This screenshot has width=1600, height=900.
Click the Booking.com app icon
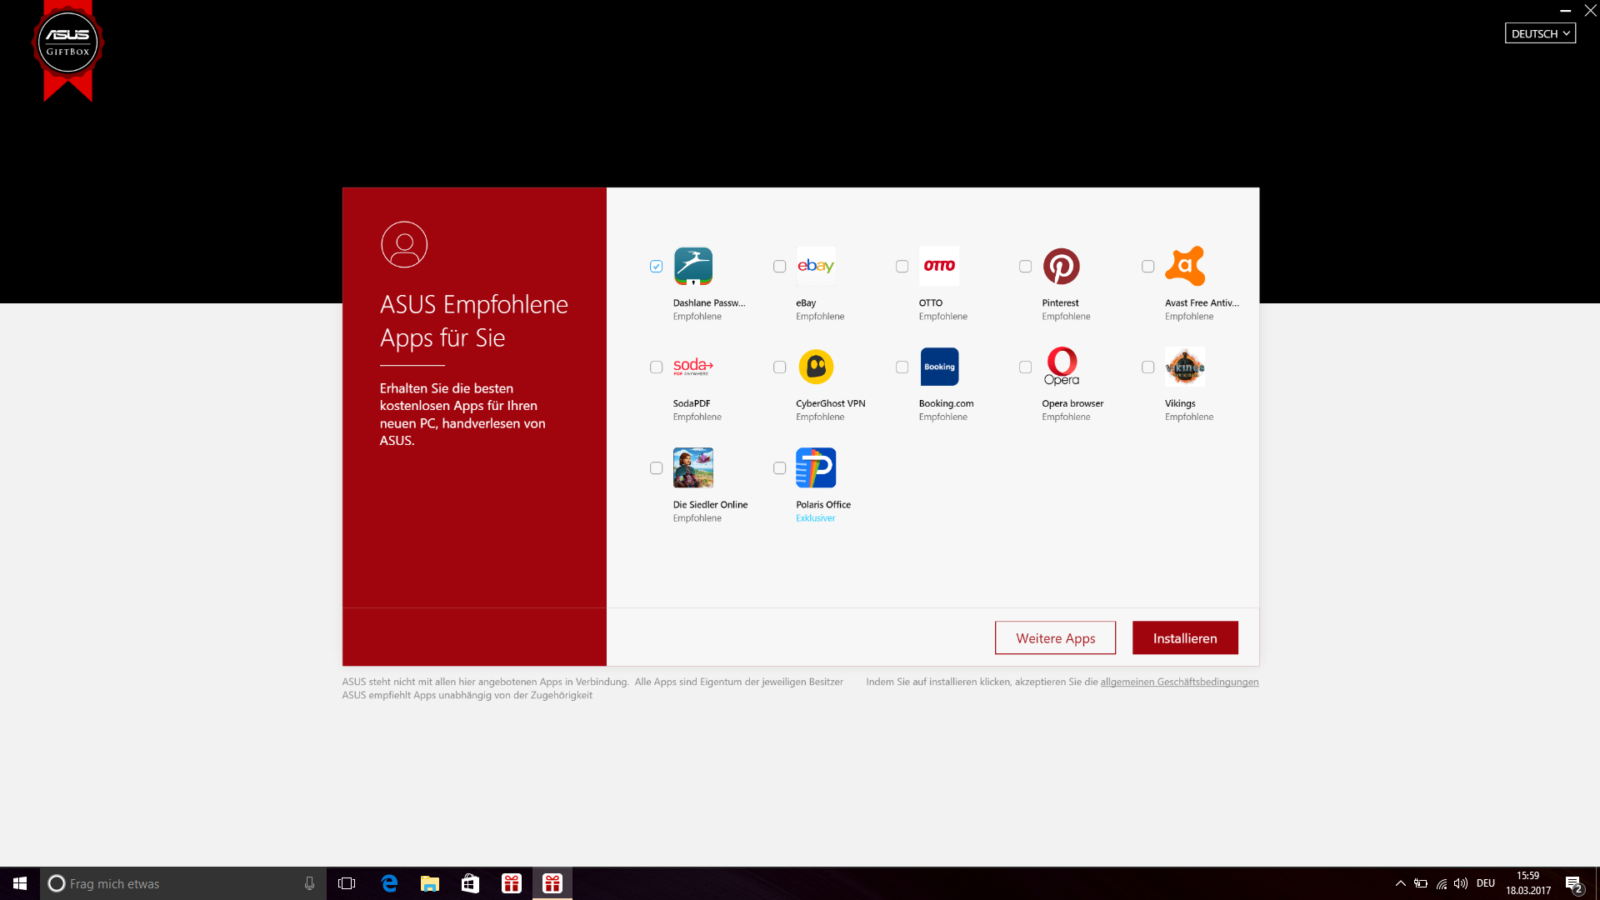pos(939,367)
